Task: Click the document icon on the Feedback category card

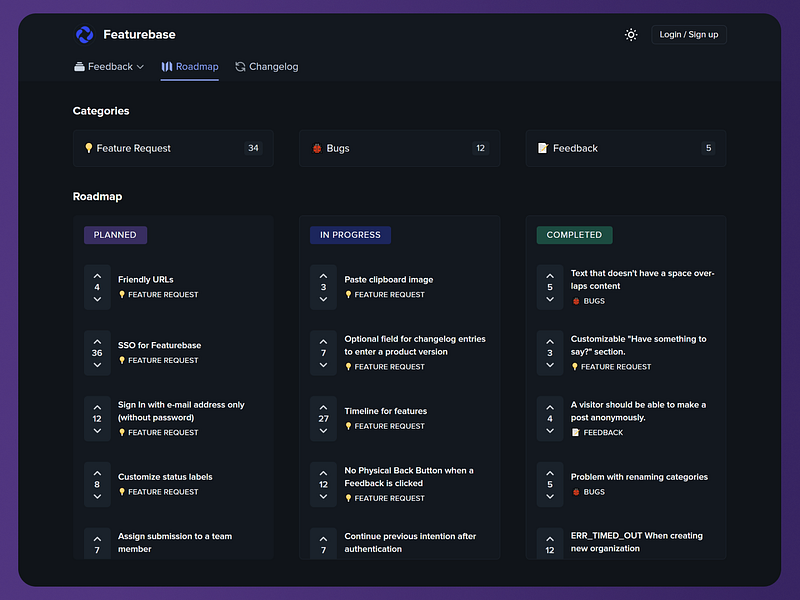Action: 542,148
